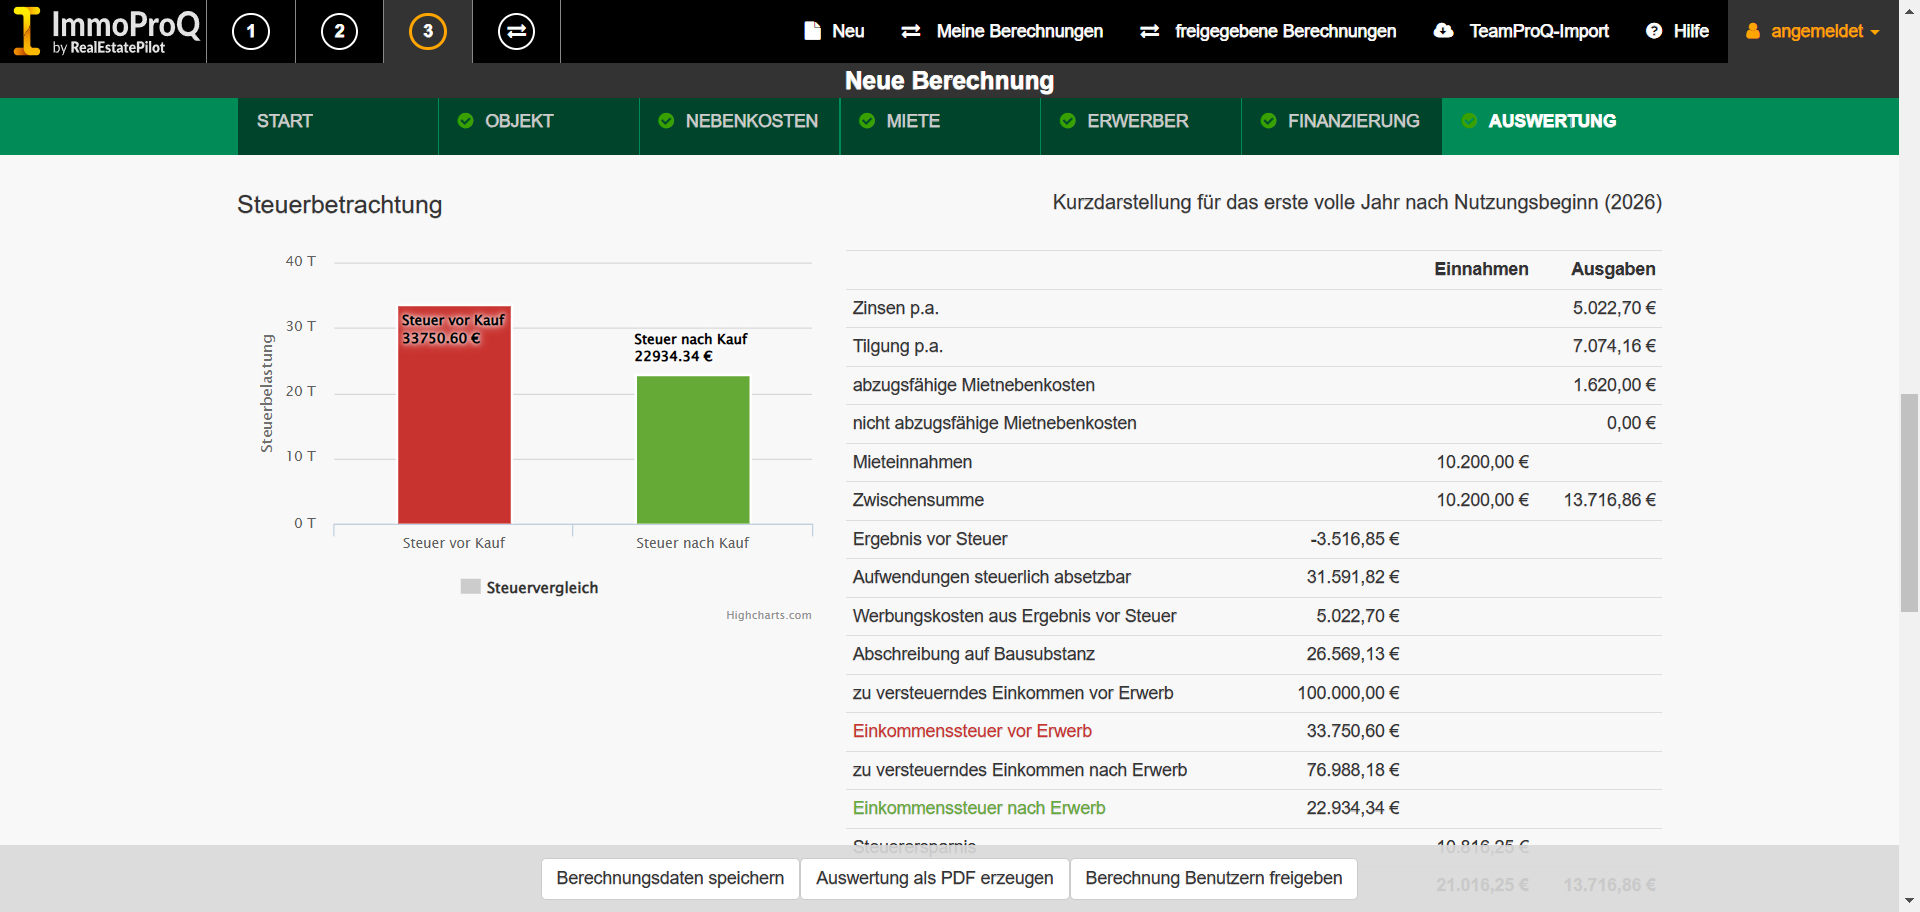1920x912 pixels.
Task: Go to step 1 circle icon
Action: click(251, 32)
